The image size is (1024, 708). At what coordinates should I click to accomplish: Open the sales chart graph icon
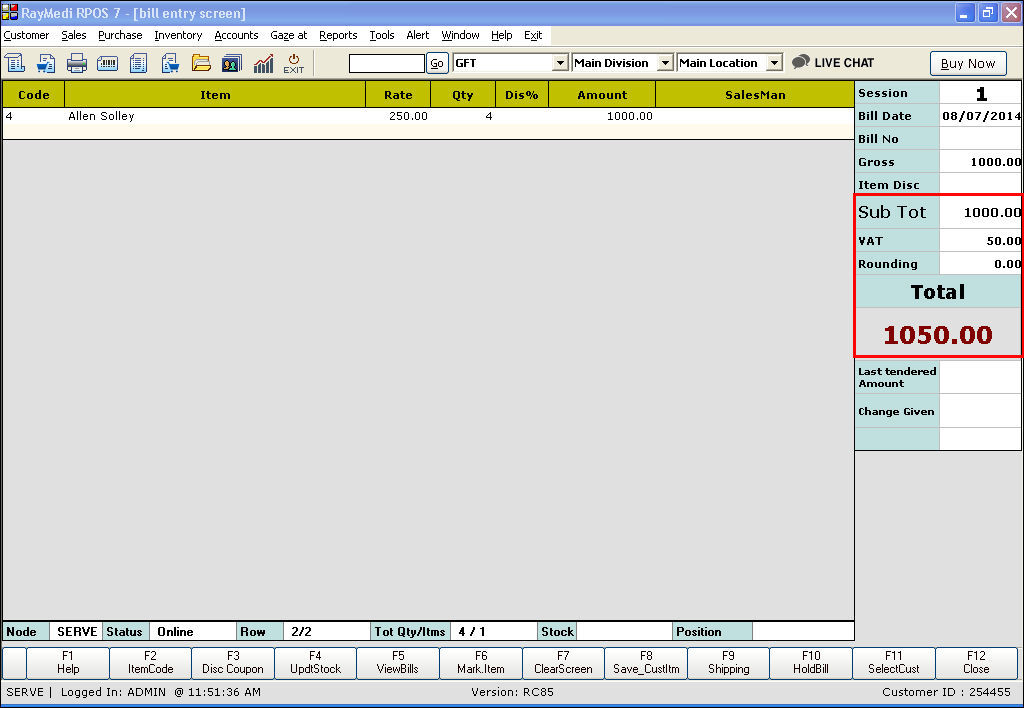click(x=263, y=63)
